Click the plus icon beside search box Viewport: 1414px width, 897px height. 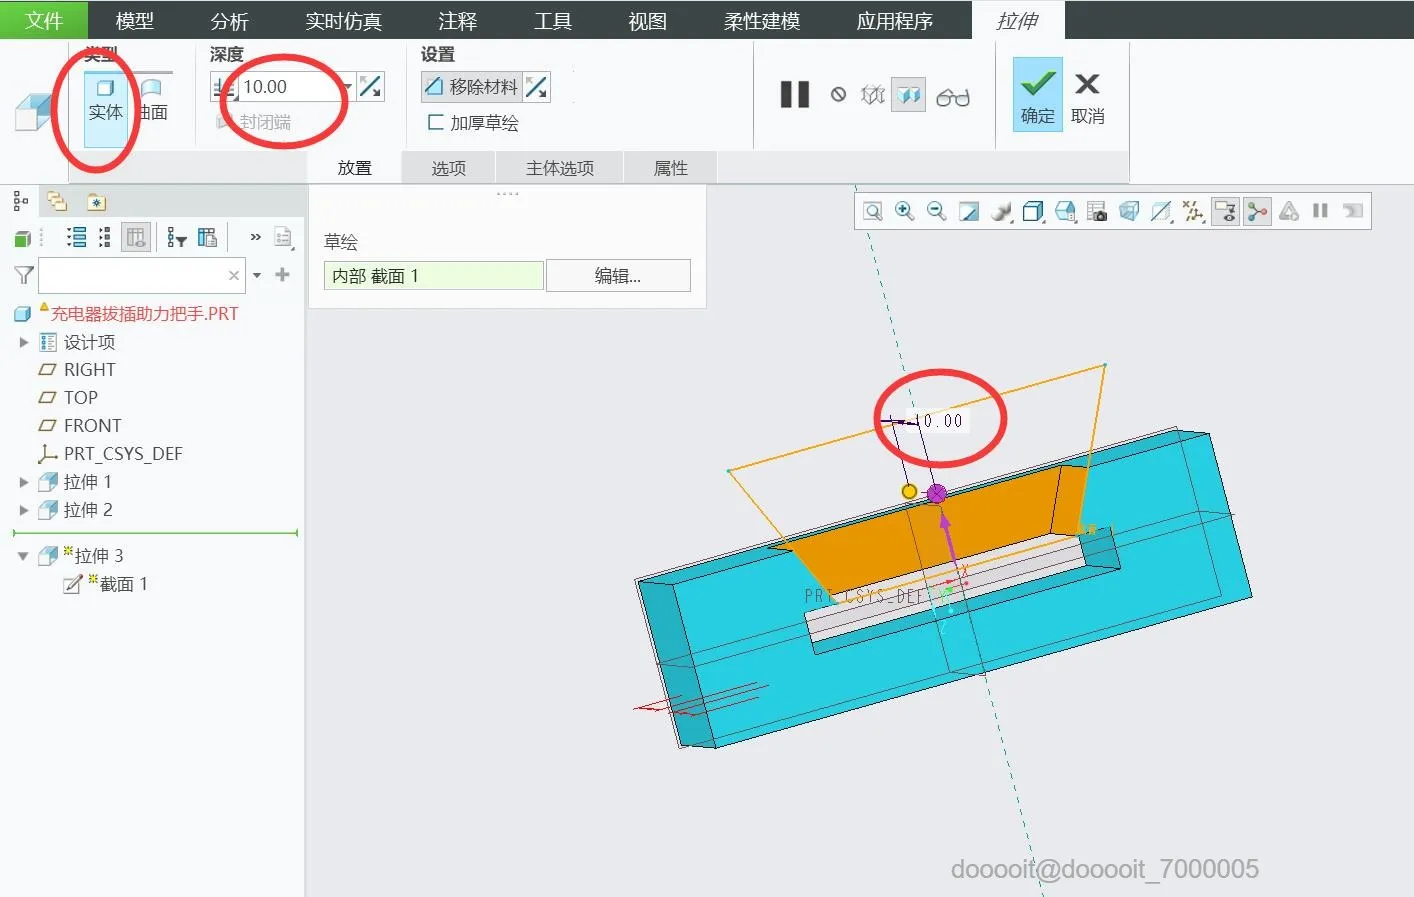[283, 274]
